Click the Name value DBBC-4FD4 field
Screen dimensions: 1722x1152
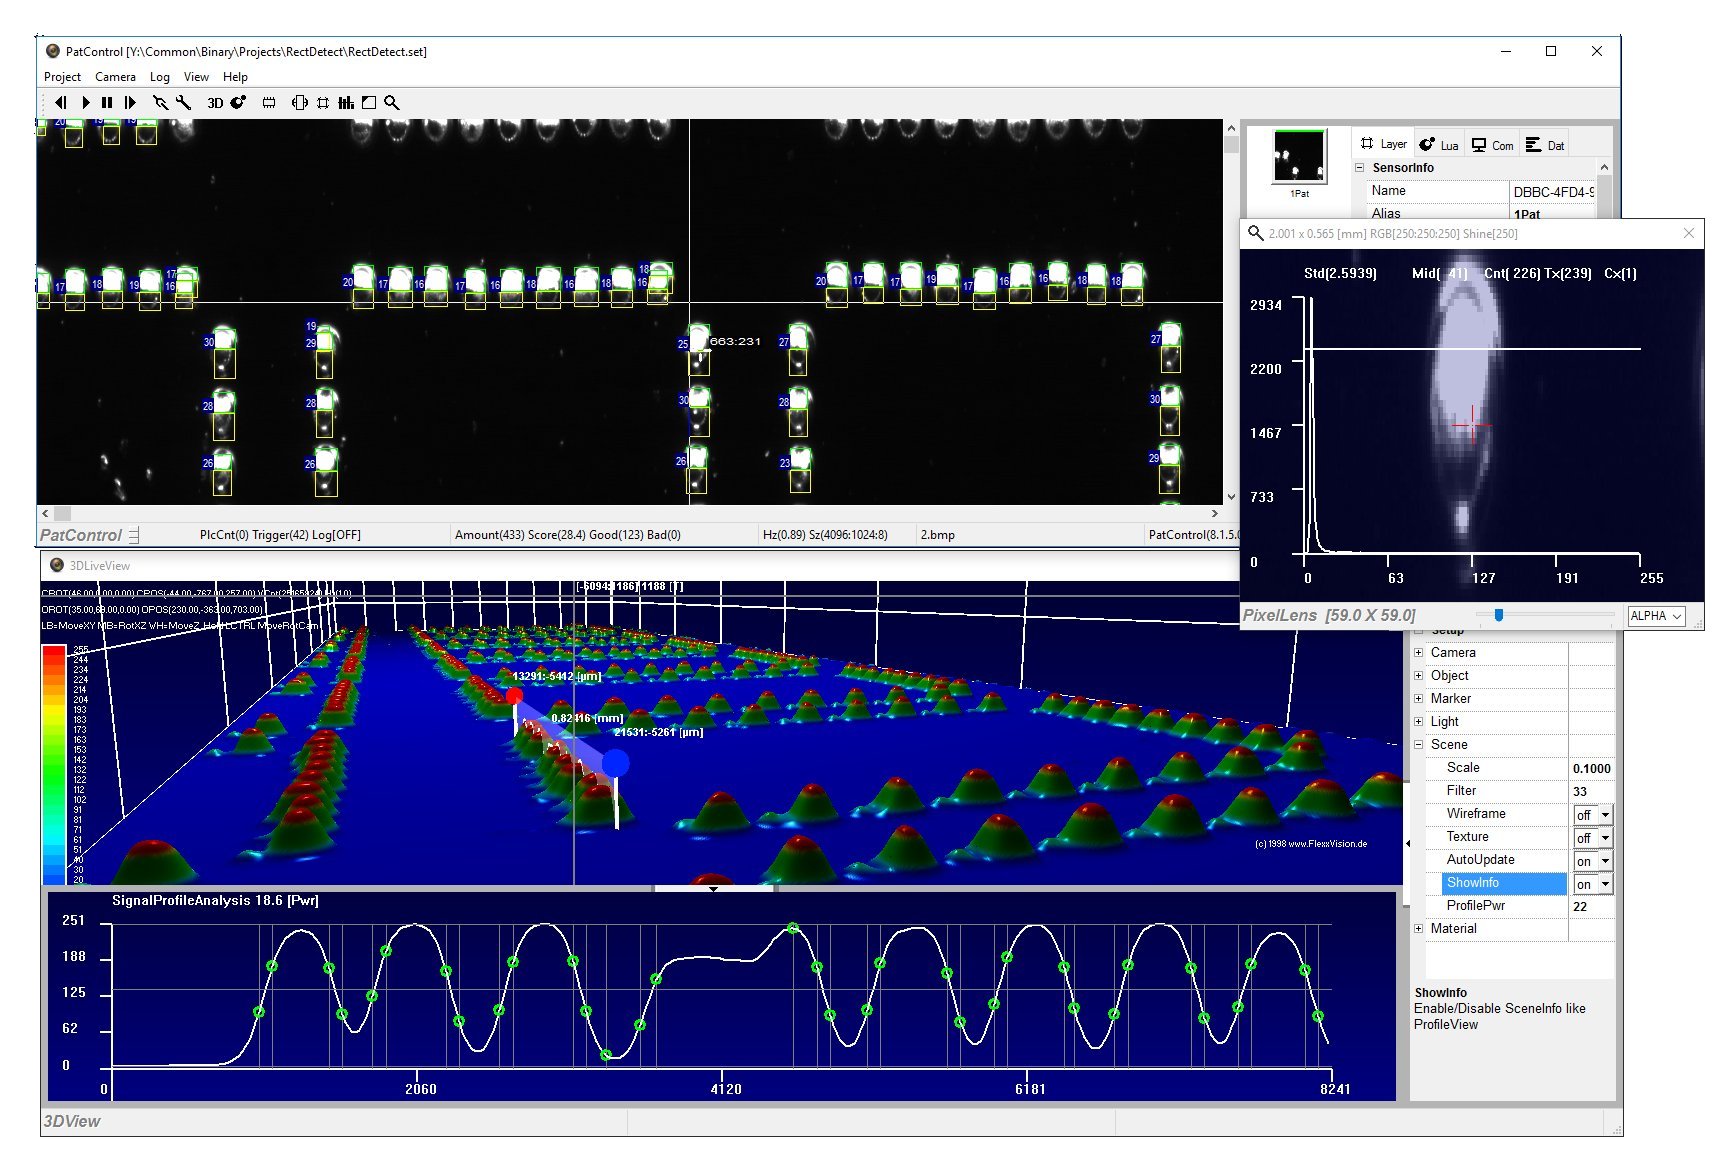coord(1553,191)
